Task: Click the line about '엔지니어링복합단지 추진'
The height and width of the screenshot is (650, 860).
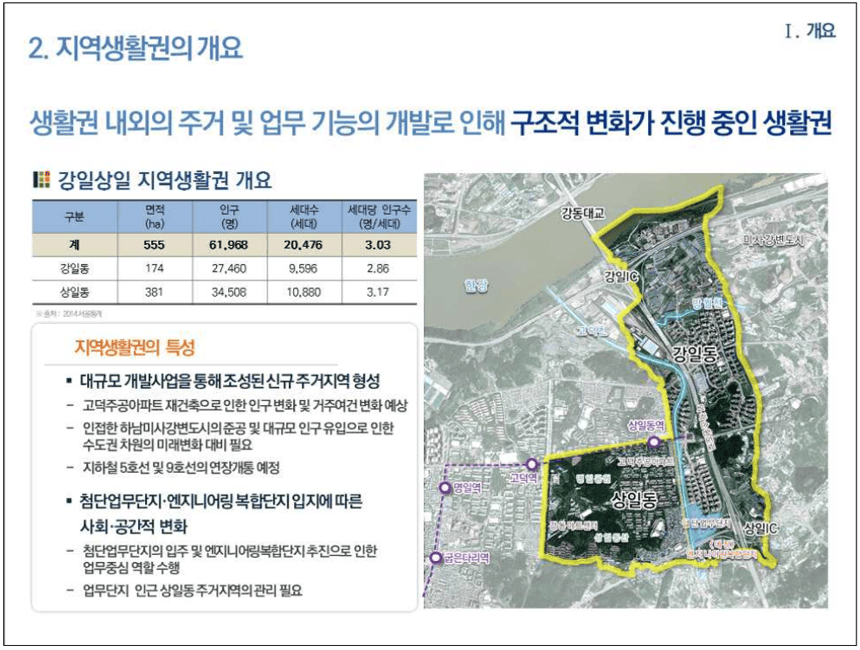Action: point(230,559)
